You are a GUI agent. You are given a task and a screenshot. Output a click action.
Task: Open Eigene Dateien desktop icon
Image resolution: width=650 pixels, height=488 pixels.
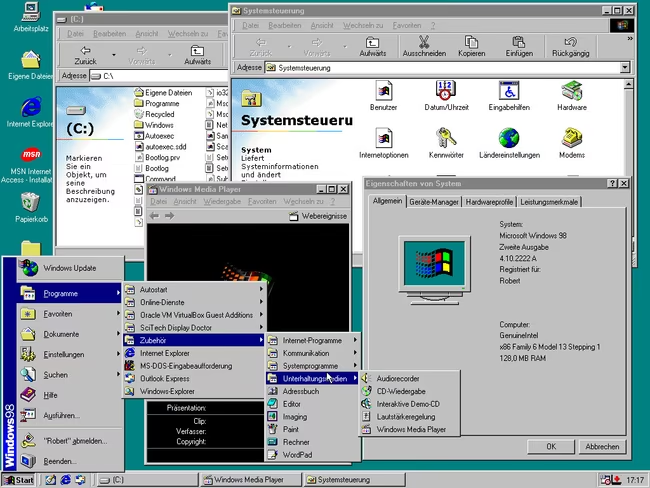tap(30, 66)
